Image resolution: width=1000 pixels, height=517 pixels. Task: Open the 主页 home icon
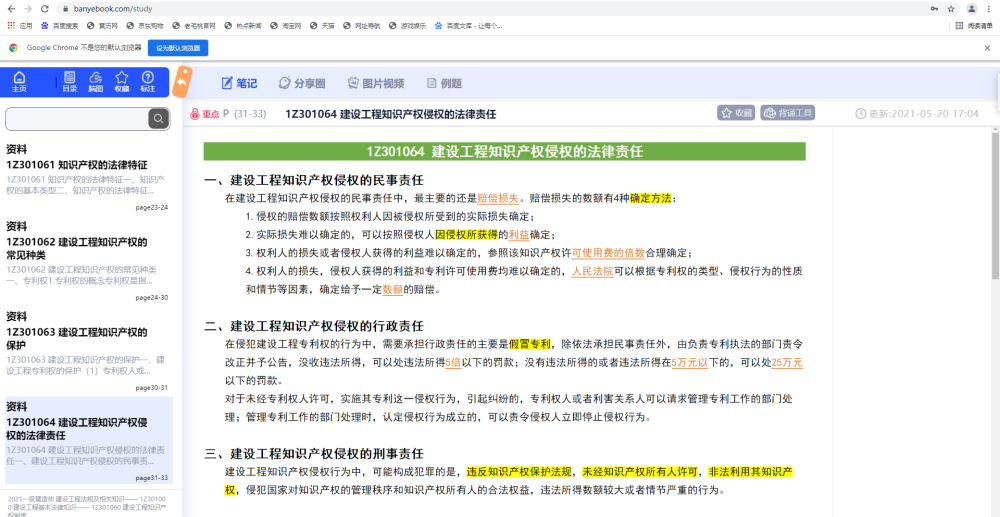tap(19, 82)
